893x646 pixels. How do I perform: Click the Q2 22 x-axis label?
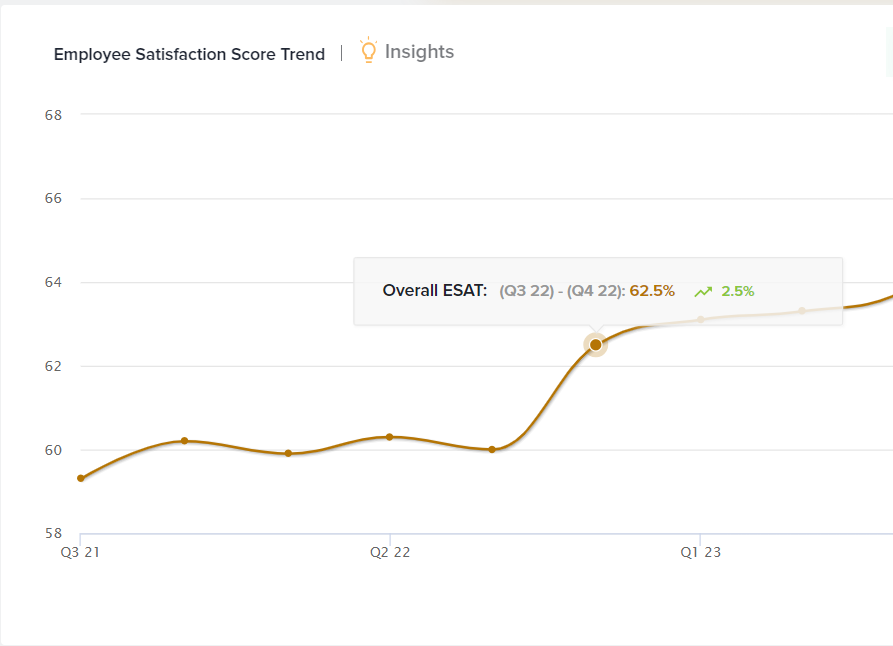coord(390,552)
